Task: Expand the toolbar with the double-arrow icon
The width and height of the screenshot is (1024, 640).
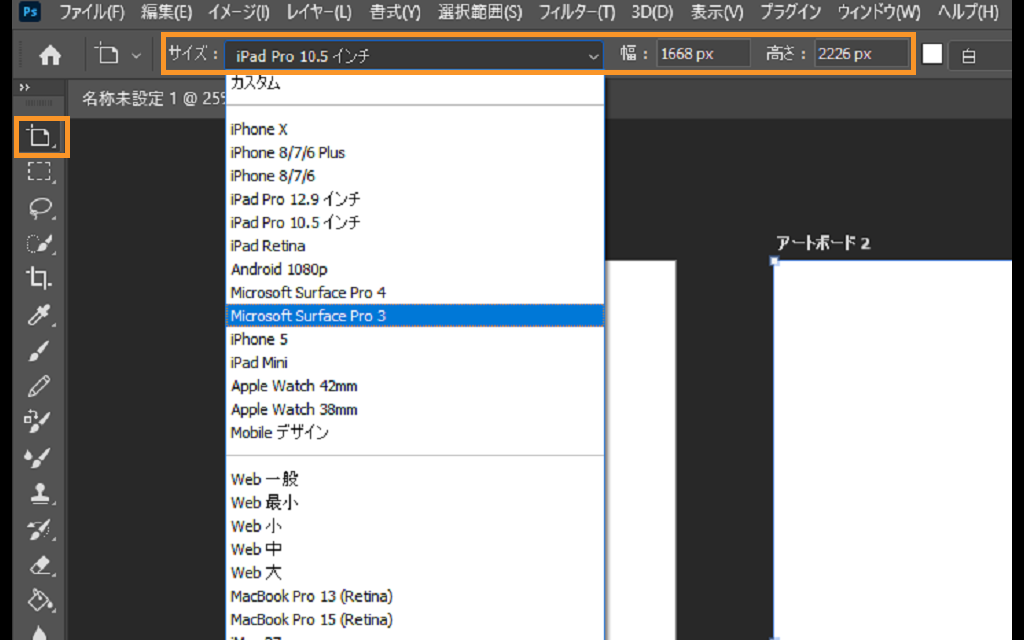Action: point(25,87)
